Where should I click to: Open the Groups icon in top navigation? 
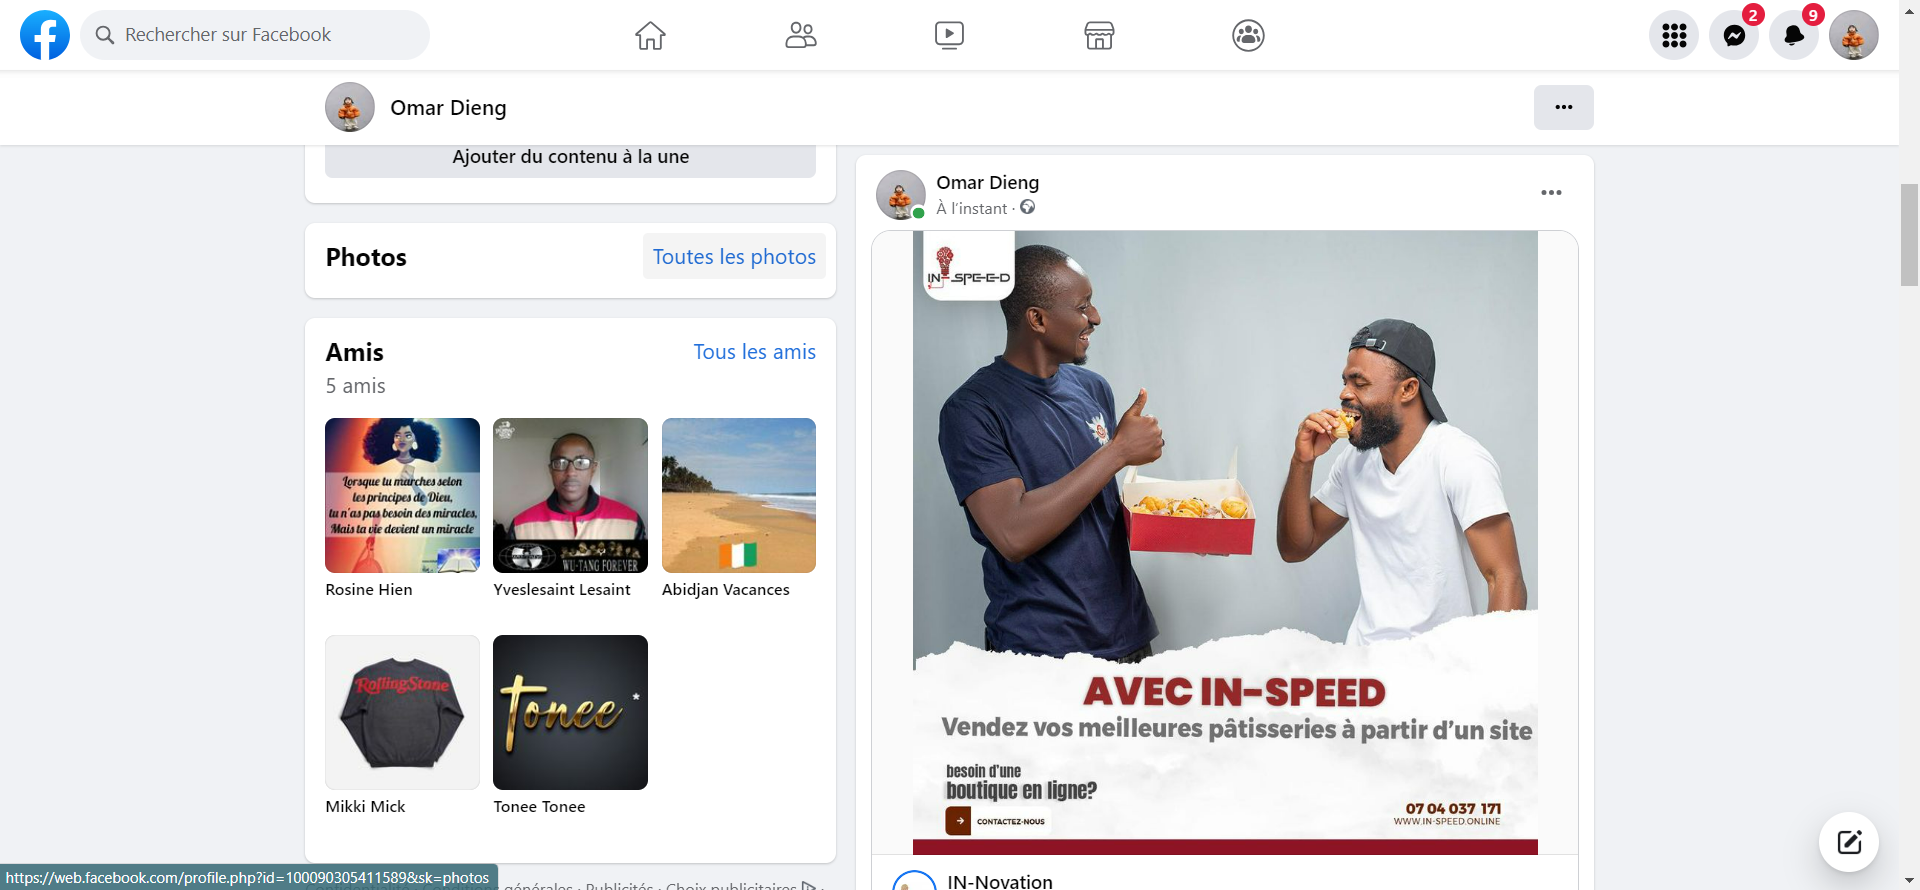(1248, 35)
